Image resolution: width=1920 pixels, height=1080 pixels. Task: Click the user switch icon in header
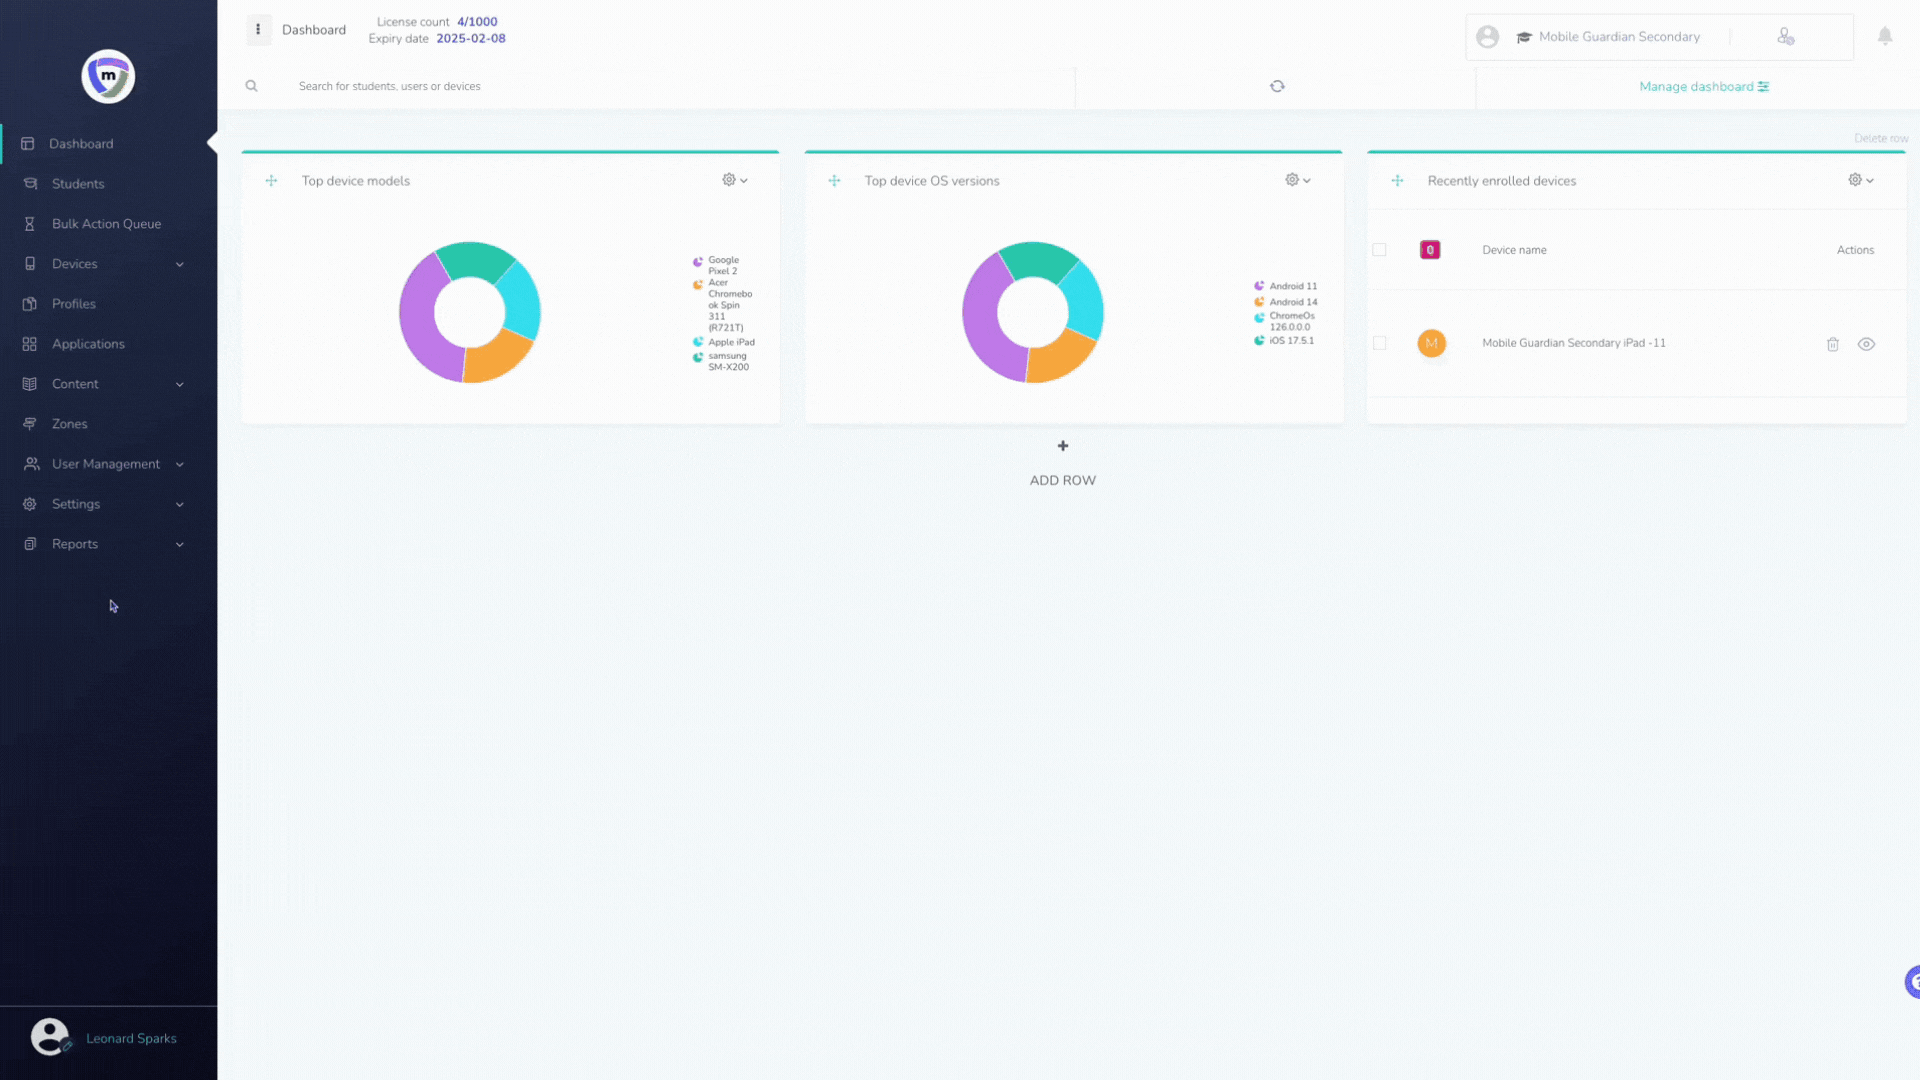pyautogui.click(x=1785, y=37)
